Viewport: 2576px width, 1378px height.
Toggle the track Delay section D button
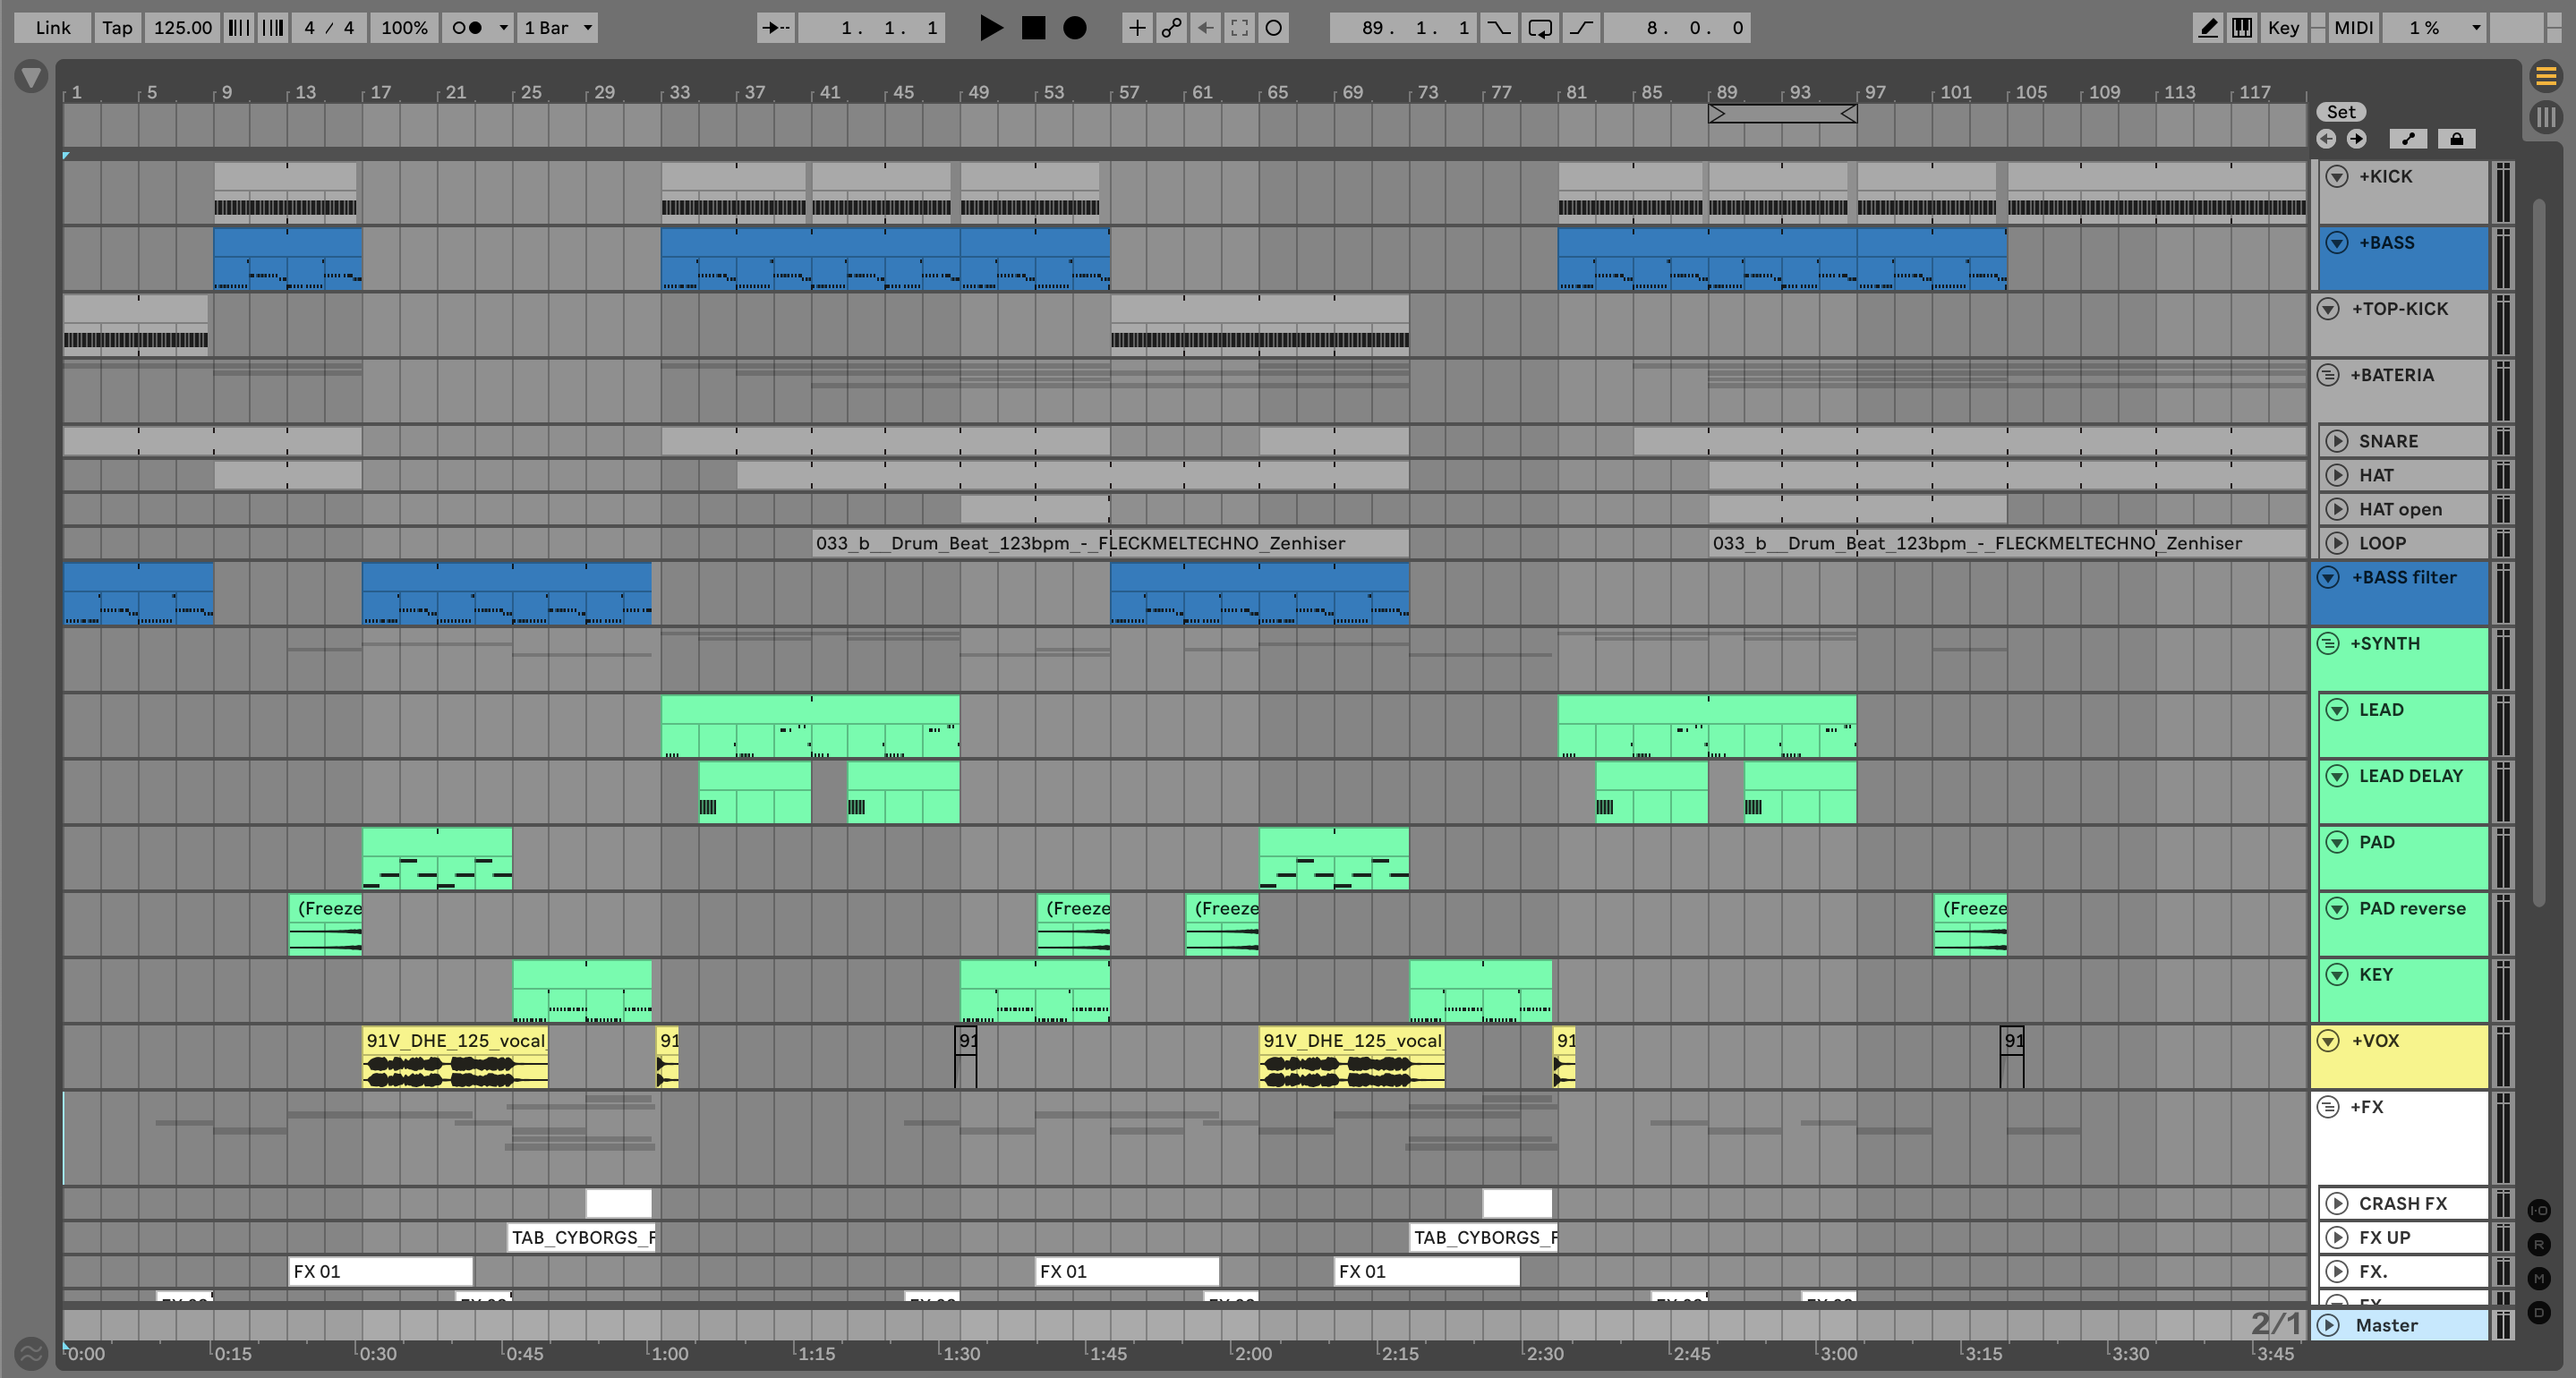click(x=2539, y=1313)
